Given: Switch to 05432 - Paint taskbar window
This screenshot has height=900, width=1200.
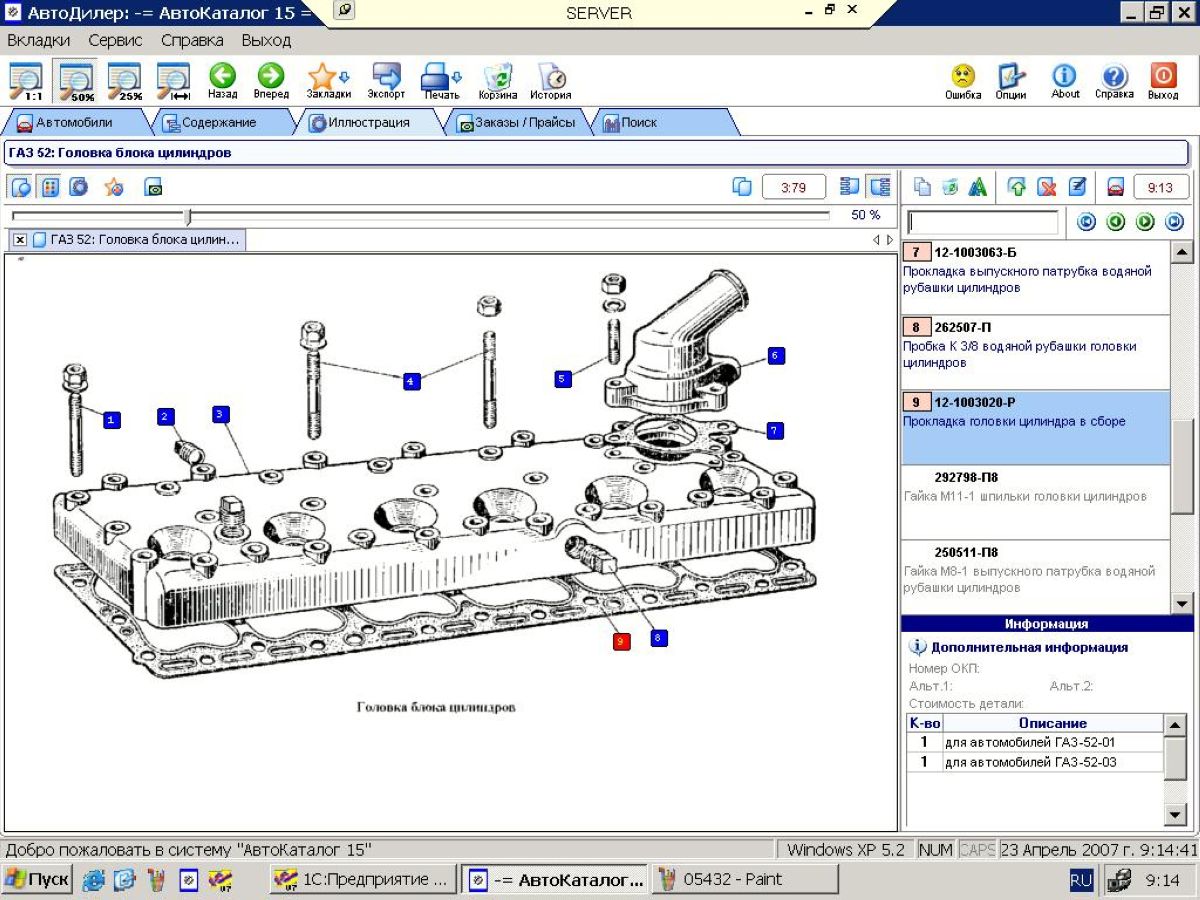Looking at the screenshot, I should coord(745,880).
